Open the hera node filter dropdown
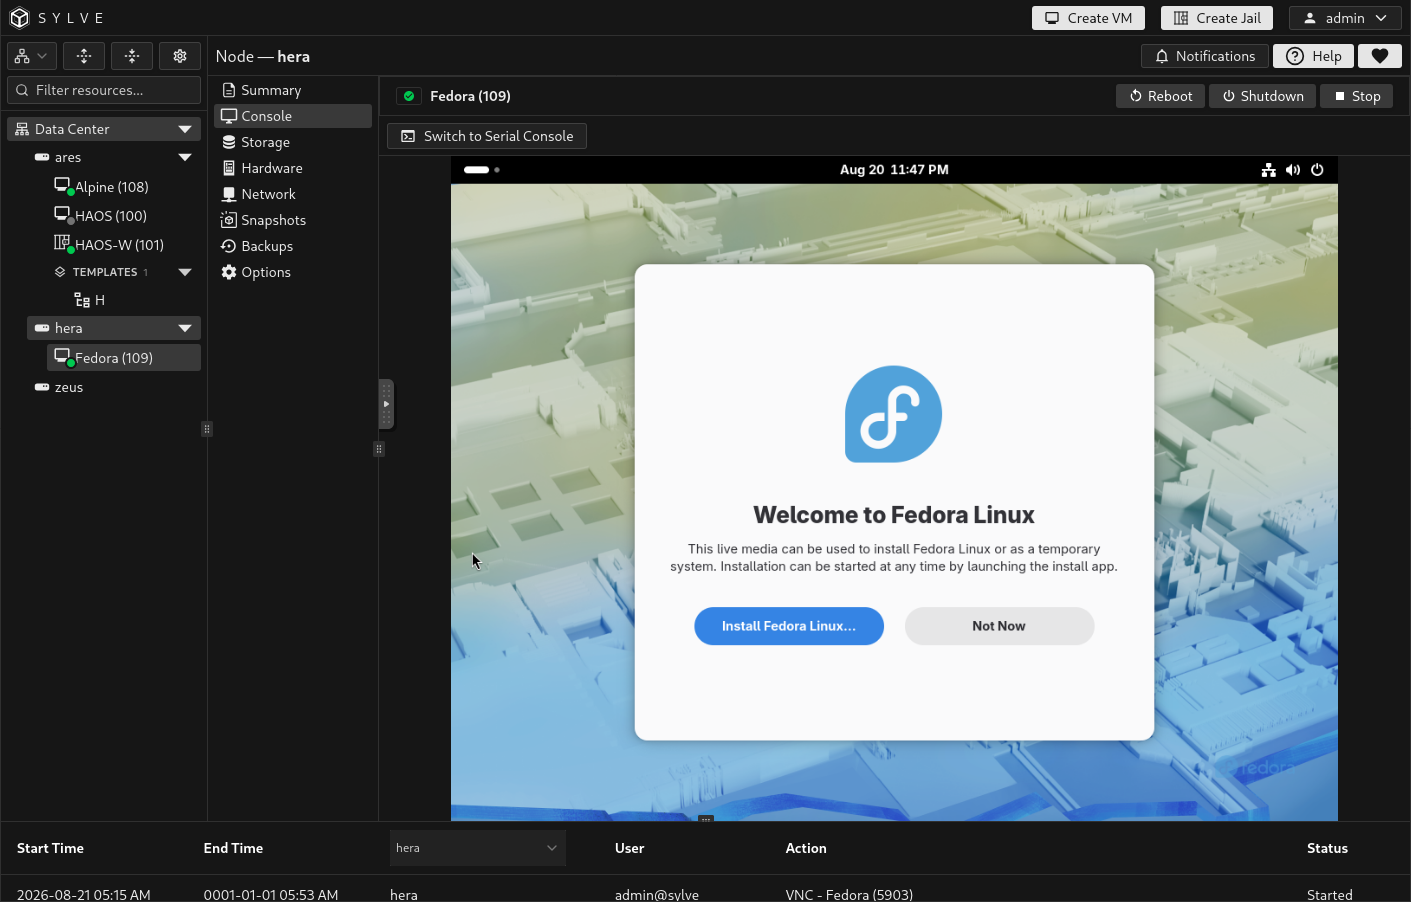1411x902 pixels. [478, 848]
